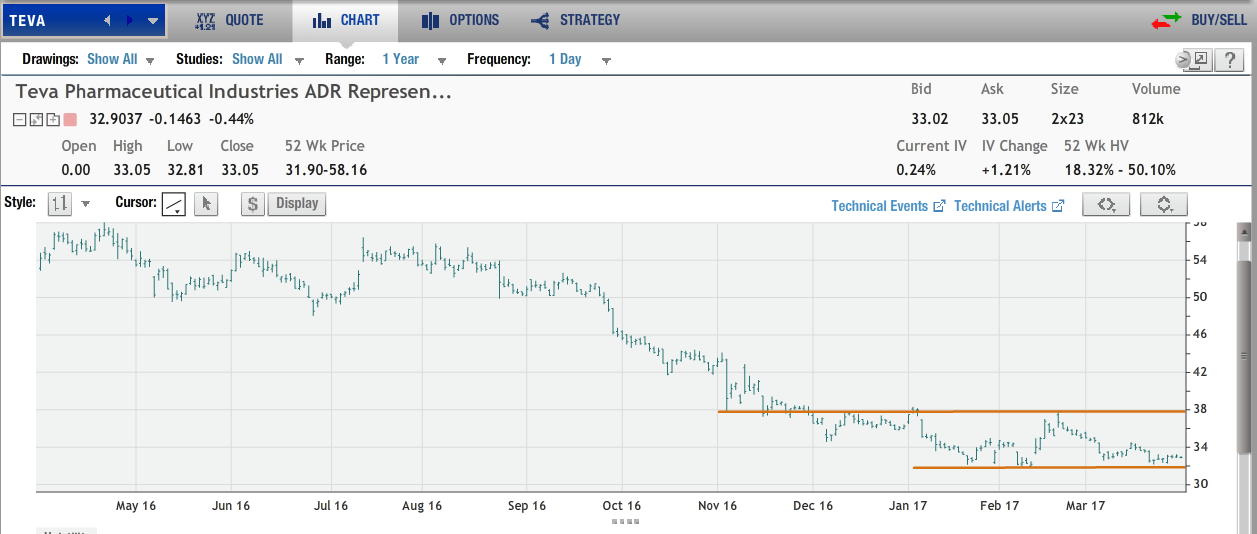Pop out the chart in new window
Image resolution: width=1257 pixels, height=534 pixels.
point(1199,60)
